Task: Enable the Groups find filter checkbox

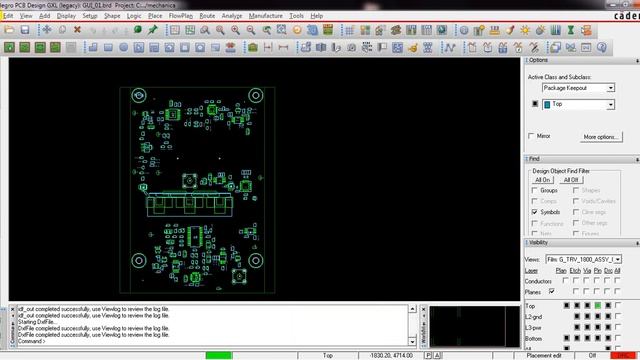Action: 535,191
